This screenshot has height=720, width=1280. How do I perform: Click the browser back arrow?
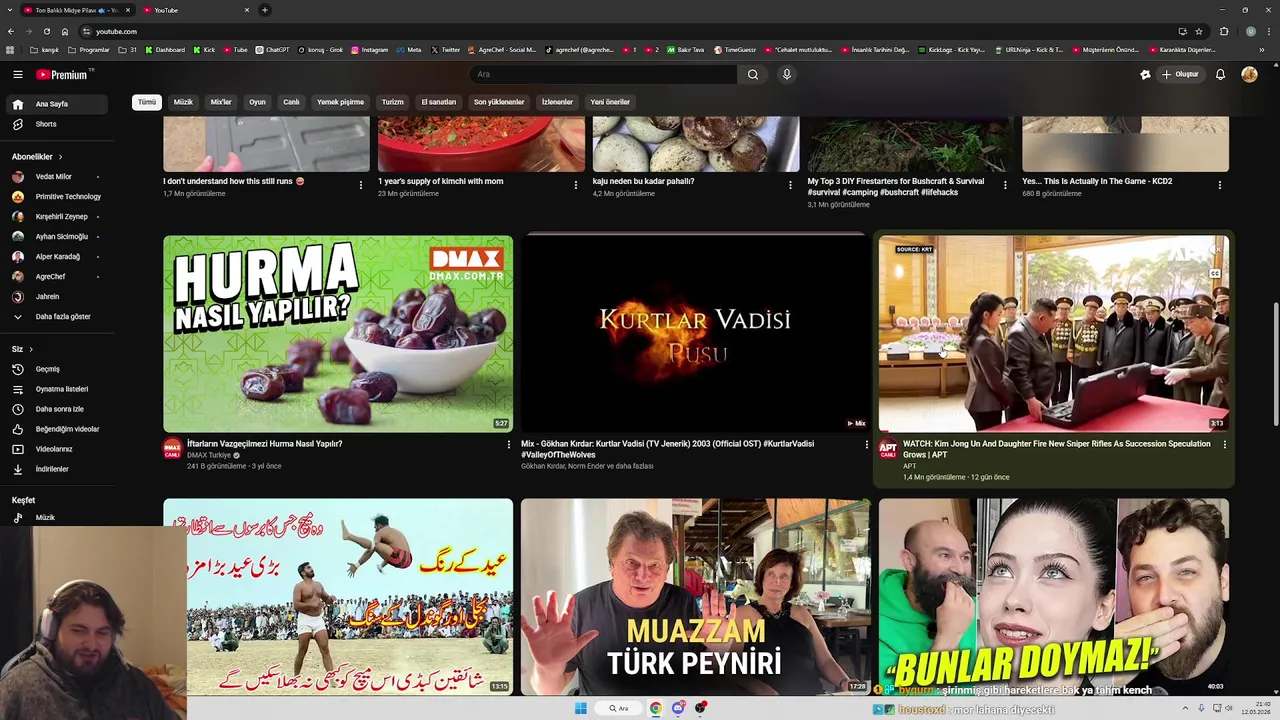click(11, 31)
